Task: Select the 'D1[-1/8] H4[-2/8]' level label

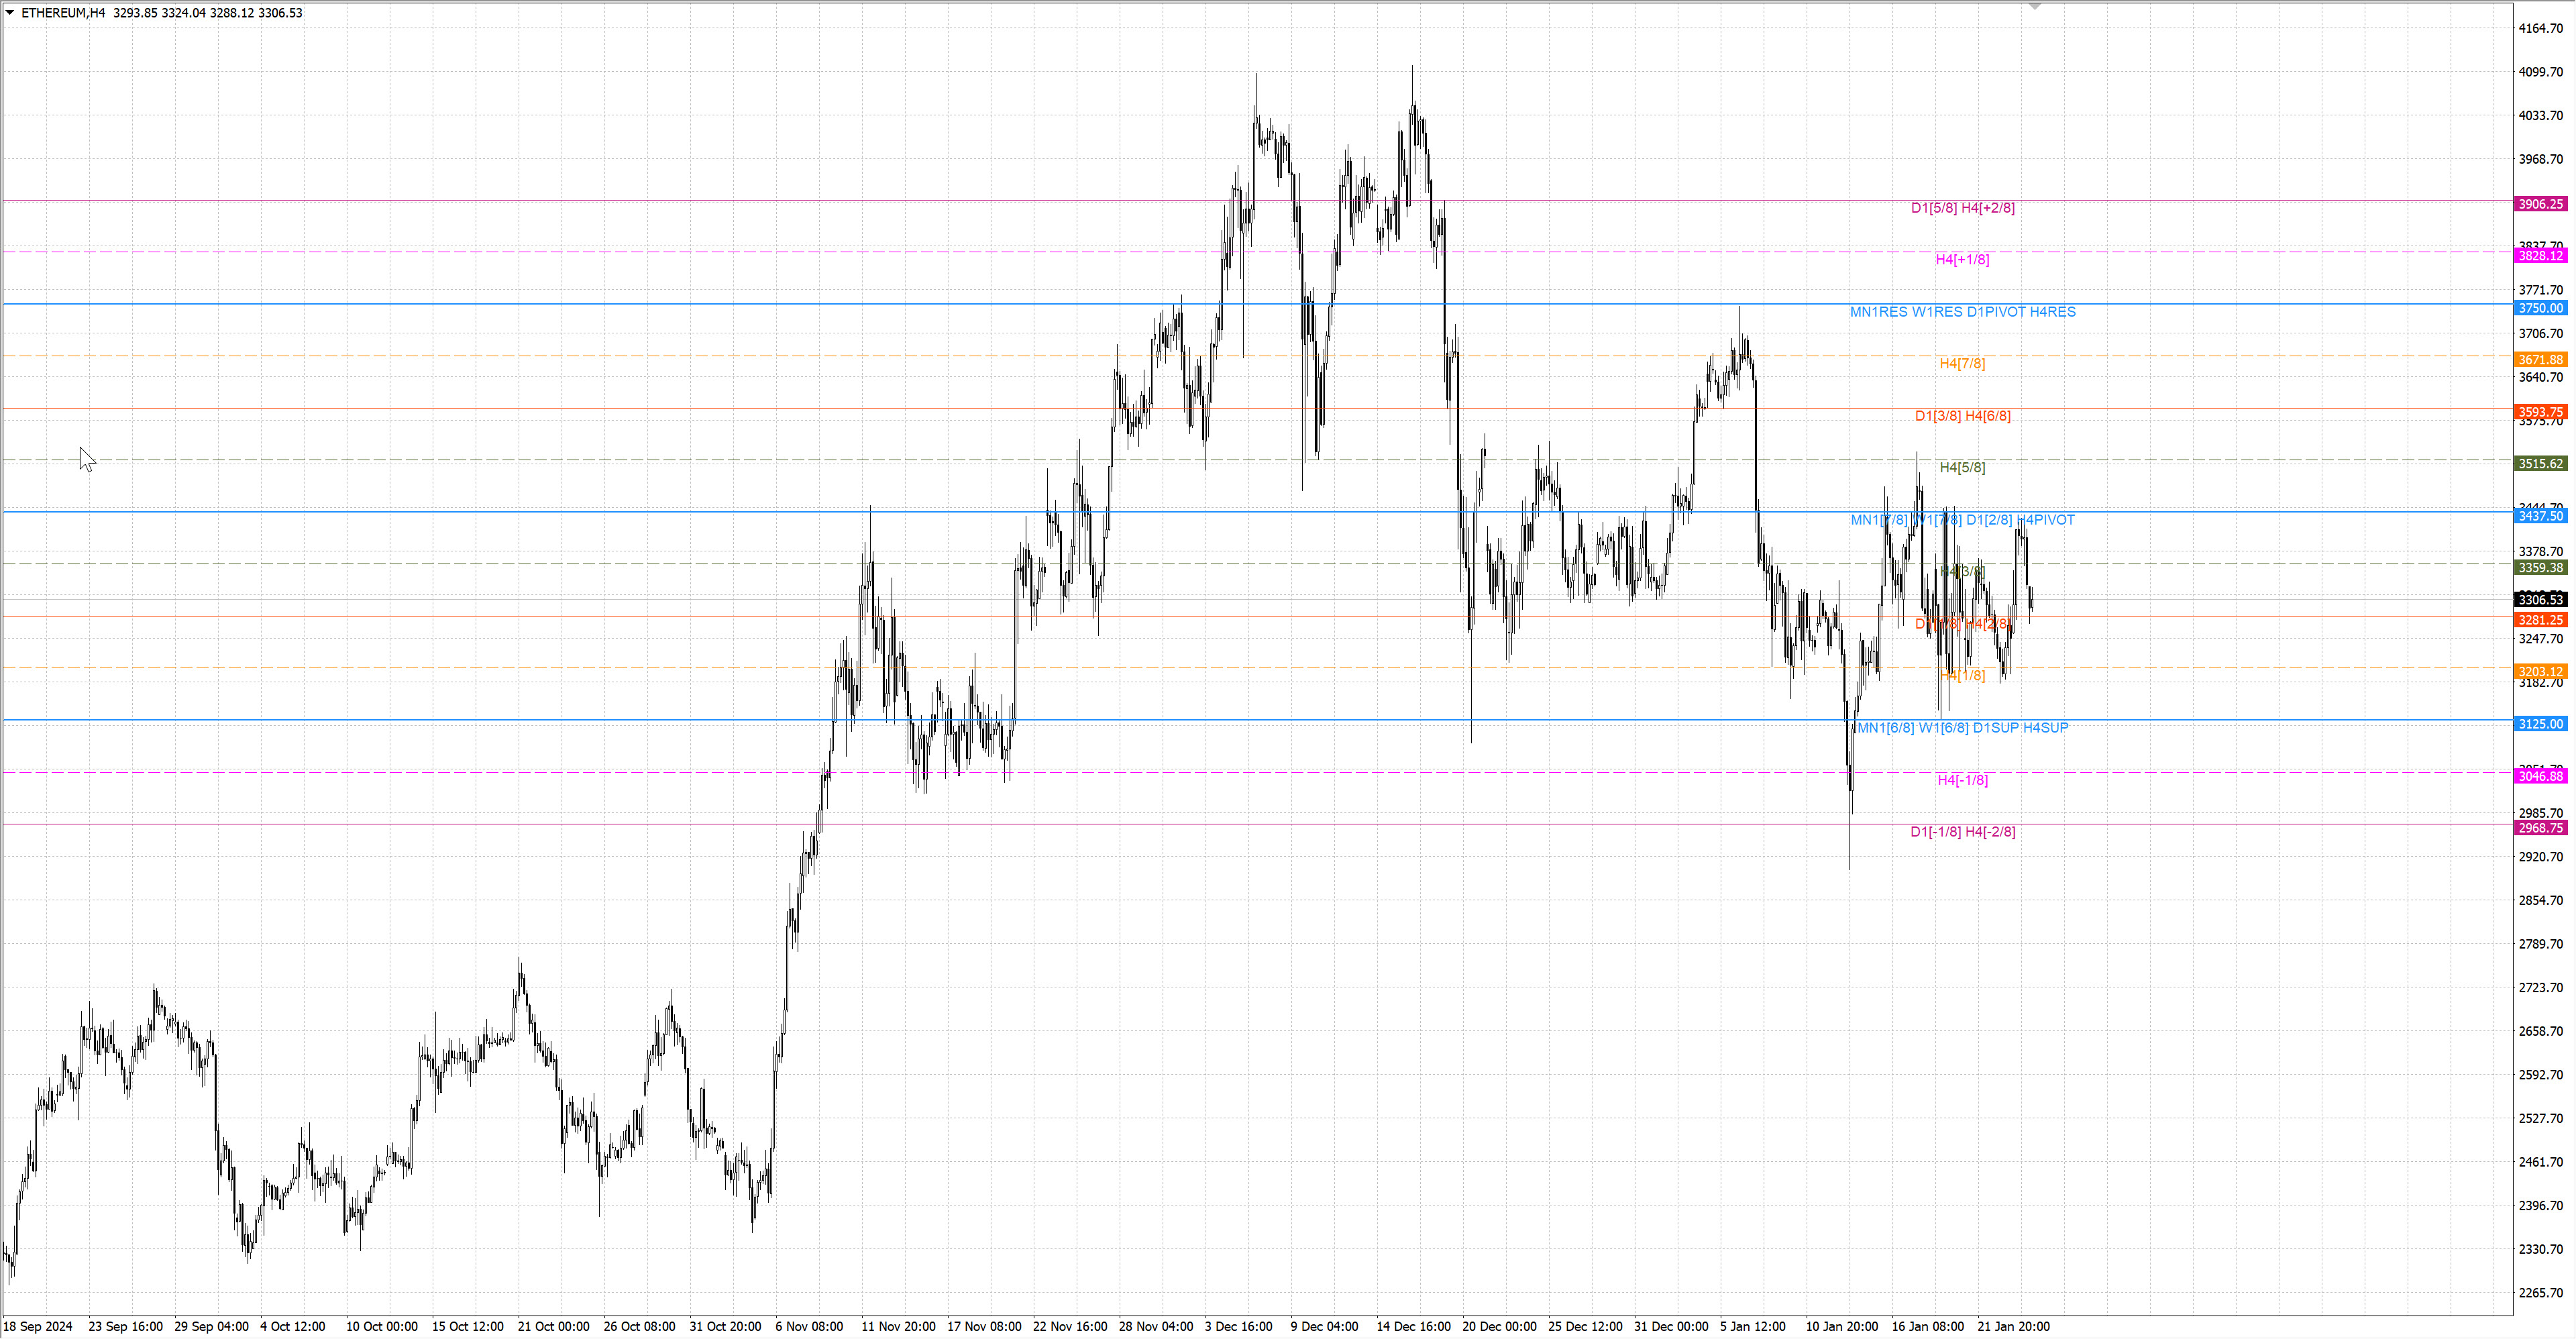Action: [x=1962, y=832]
